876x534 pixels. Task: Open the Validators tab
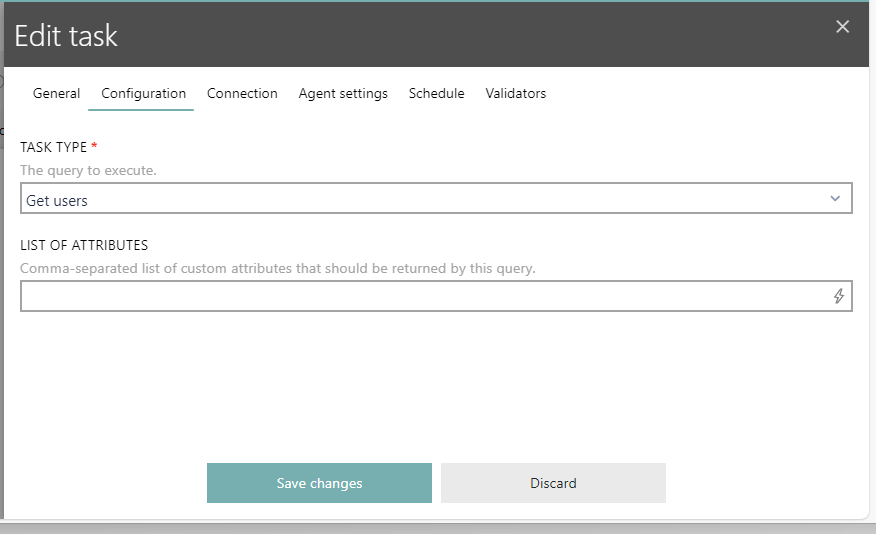click(x=515, y=93)
